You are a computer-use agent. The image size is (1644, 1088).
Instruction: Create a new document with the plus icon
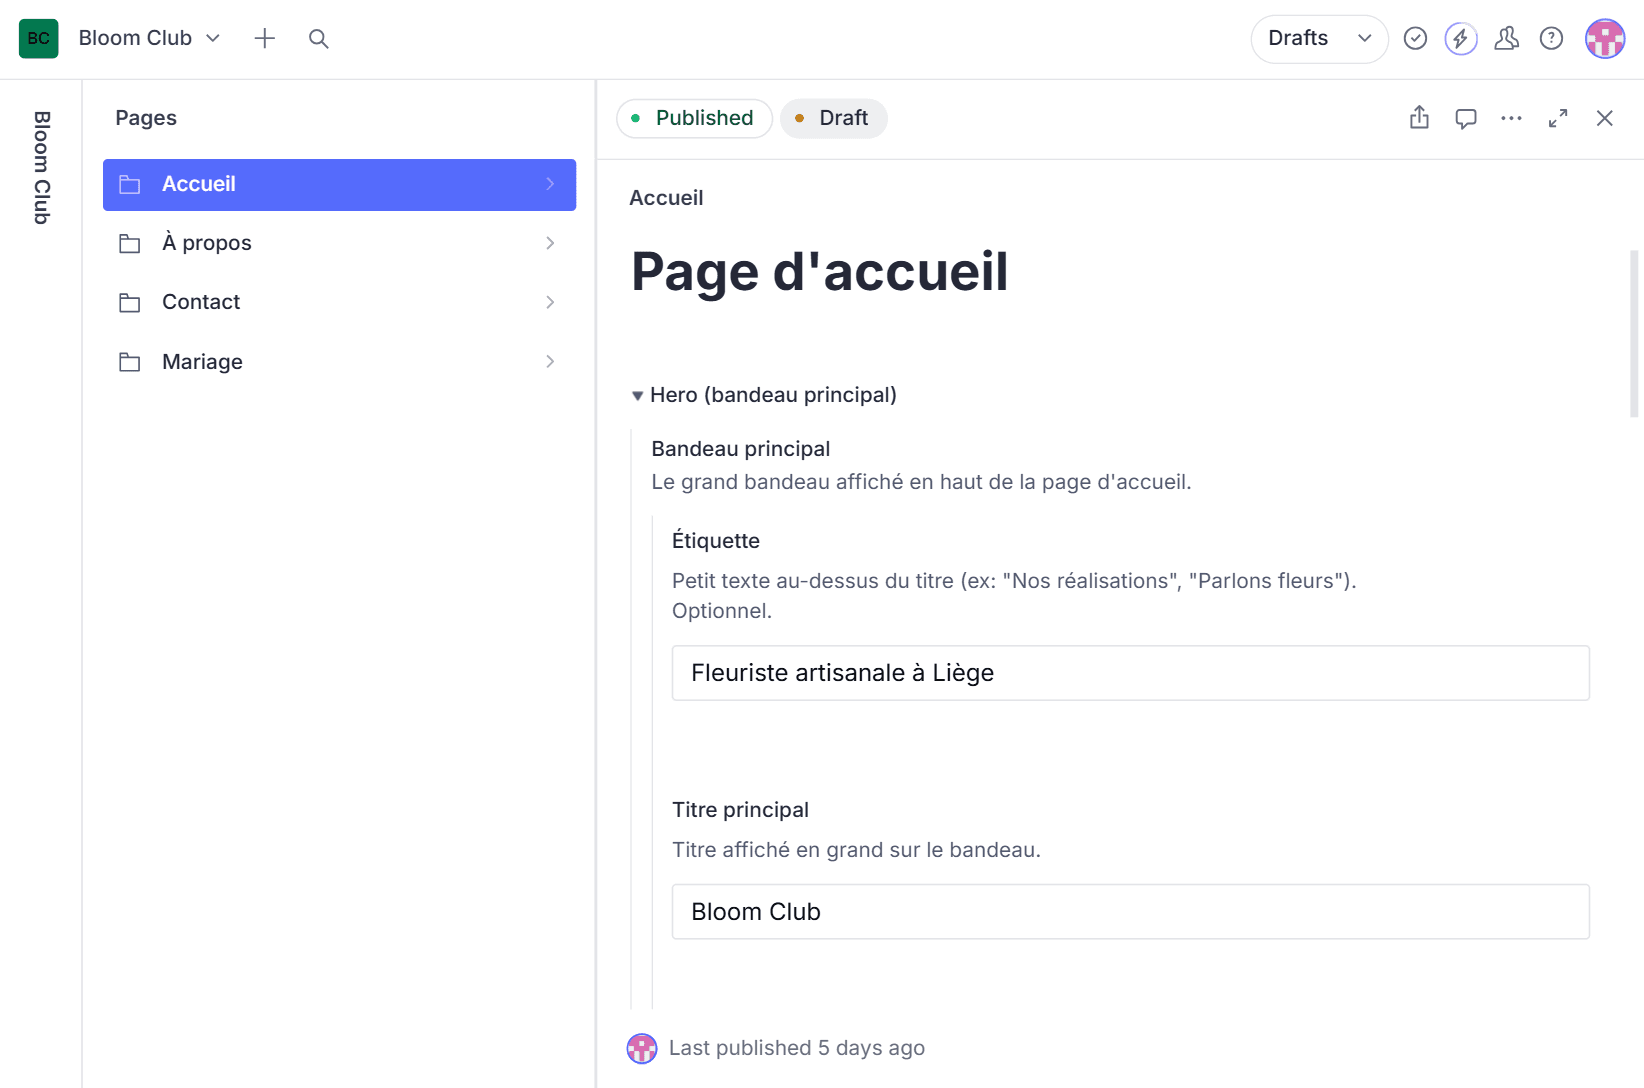coord(264,38)
